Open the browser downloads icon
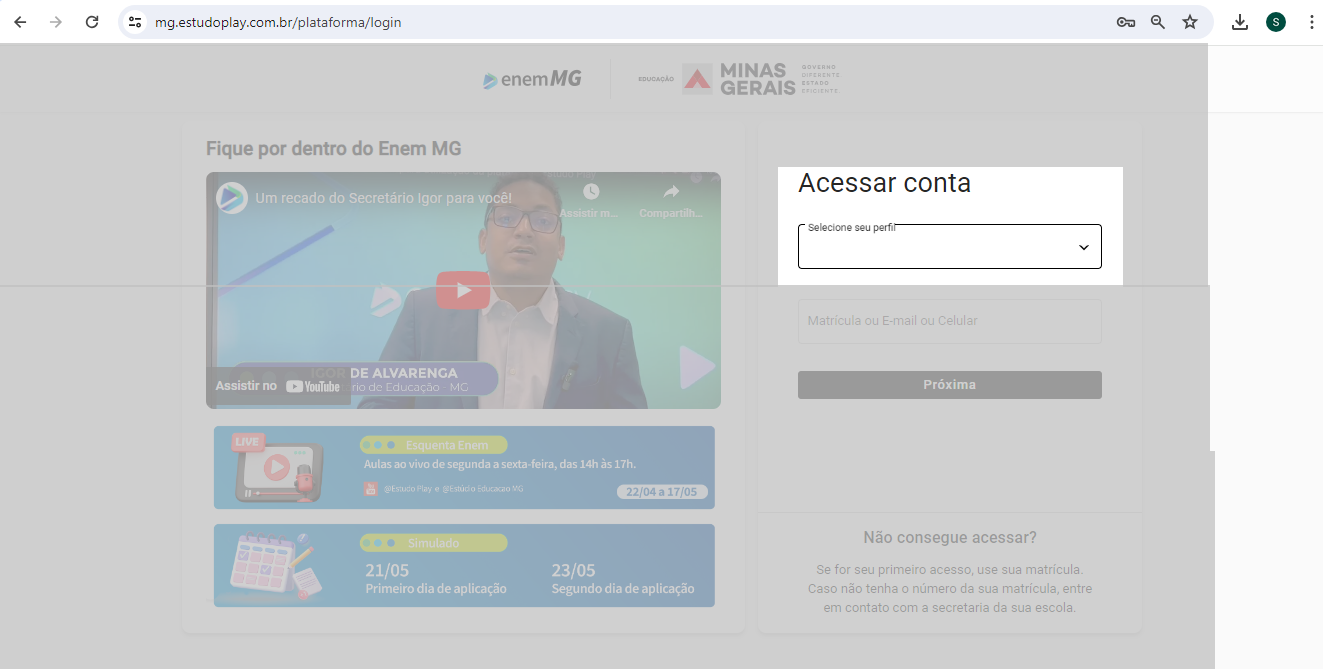This screenshot has height=669, width=1323. (1240, 22)
